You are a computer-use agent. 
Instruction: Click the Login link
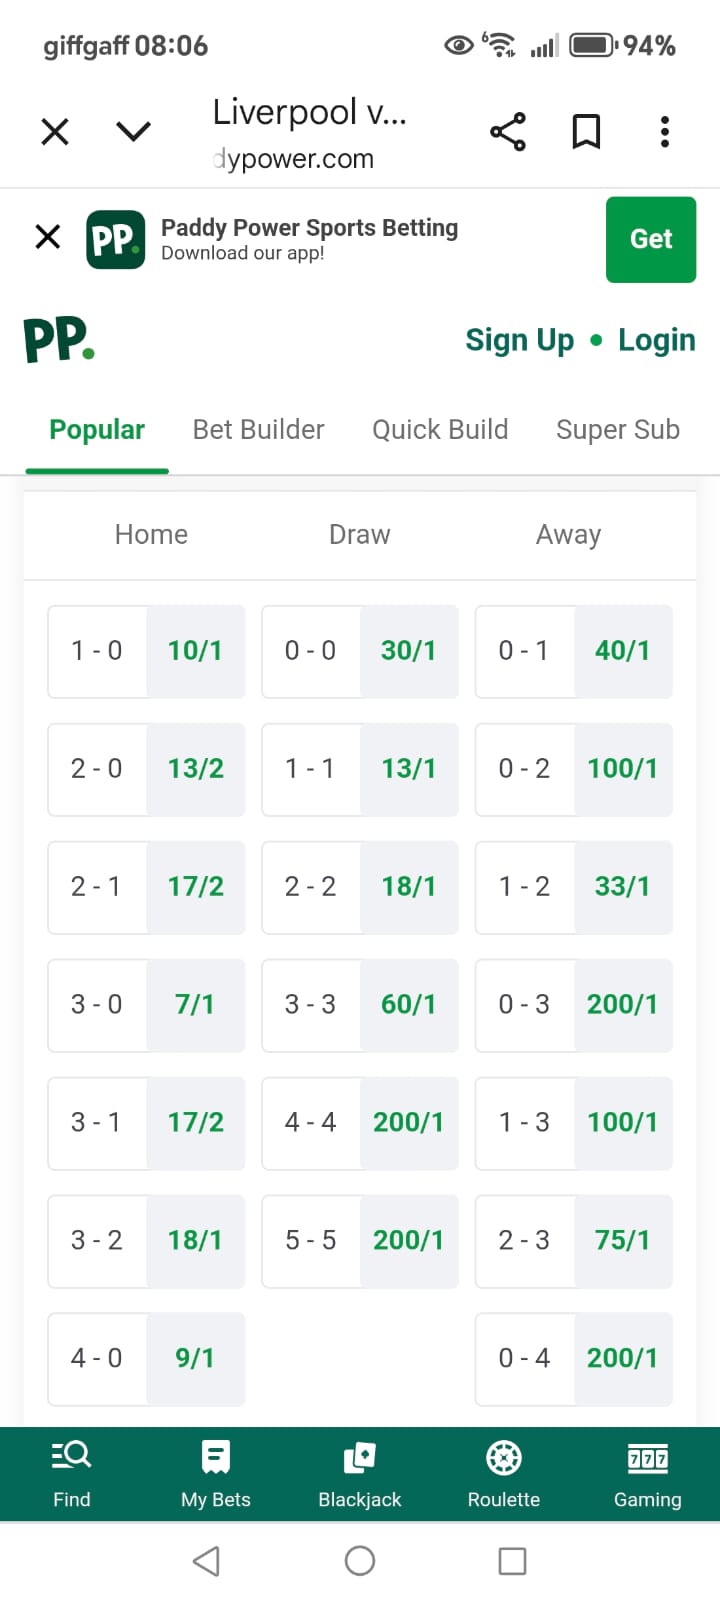click(x=656, y=340)
